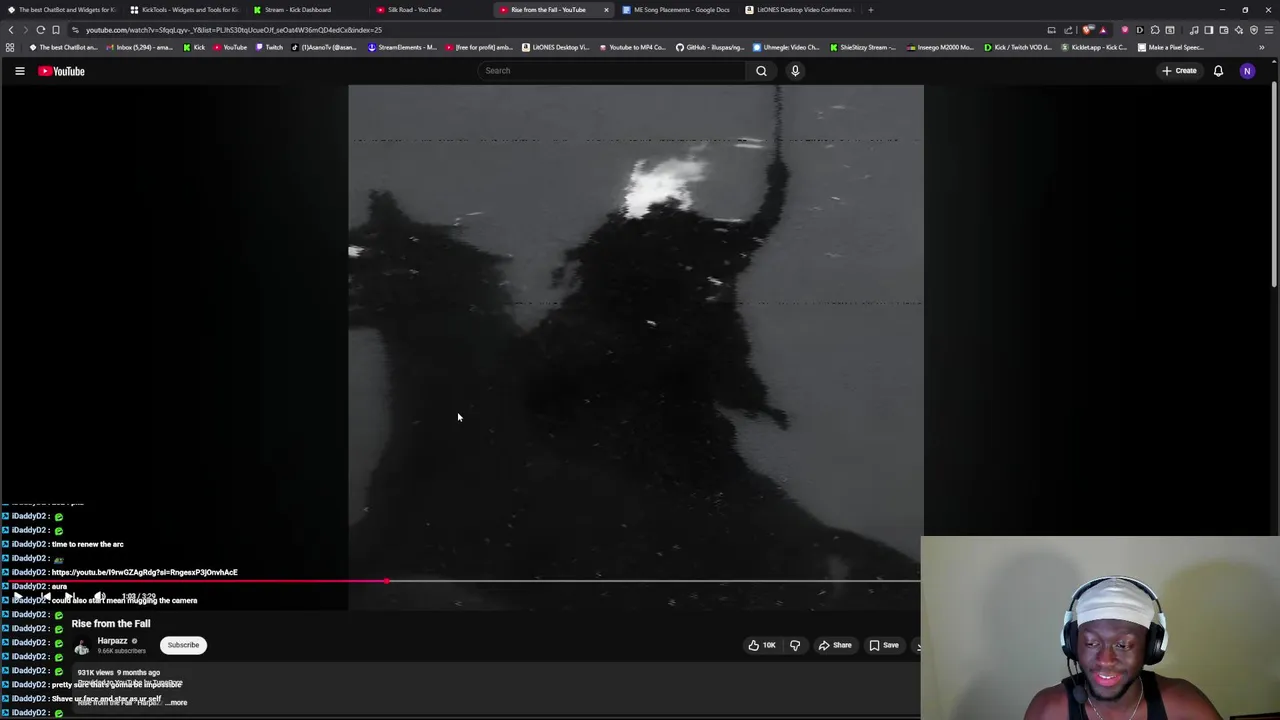
Task: Open the Brave VPN shield icon
Action: click(x=1254, y=30)
